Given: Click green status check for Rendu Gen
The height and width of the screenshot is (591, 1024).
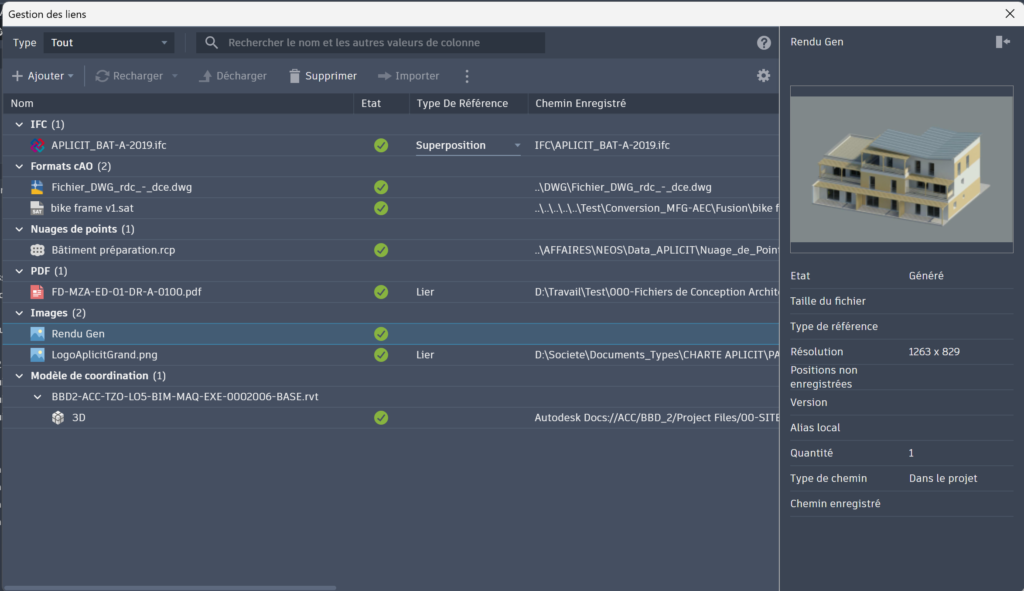Looking at the screenshot, I should click(381, 334).
